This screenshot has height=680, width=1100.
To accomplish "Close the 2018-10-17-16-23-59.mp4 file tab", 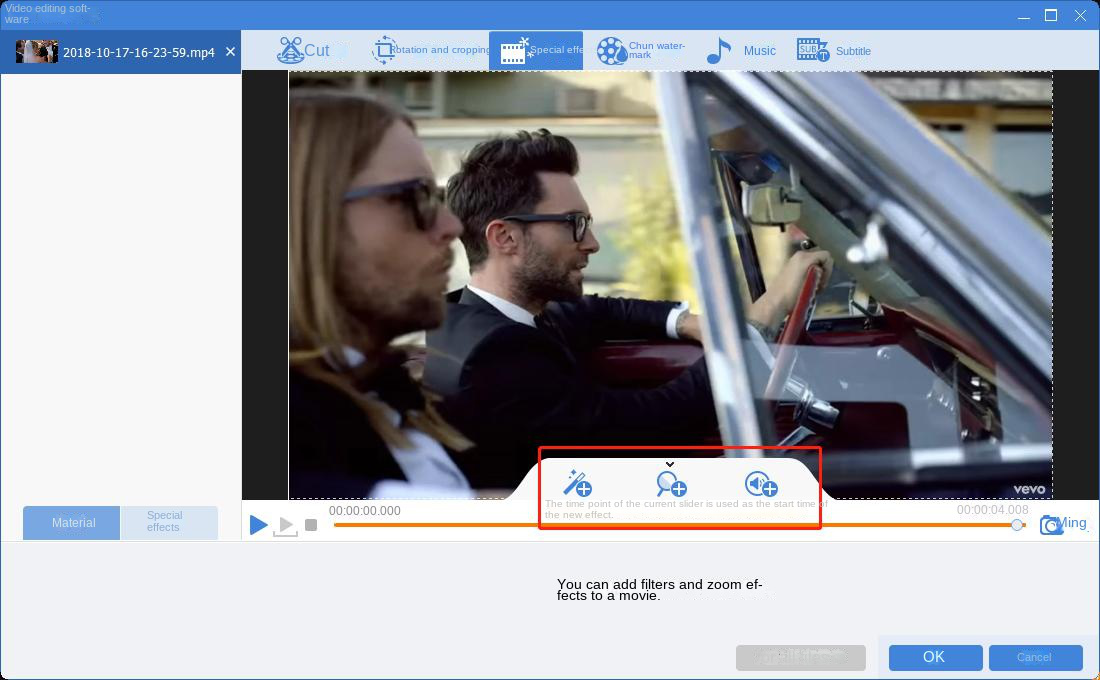I will click(231, 52).
